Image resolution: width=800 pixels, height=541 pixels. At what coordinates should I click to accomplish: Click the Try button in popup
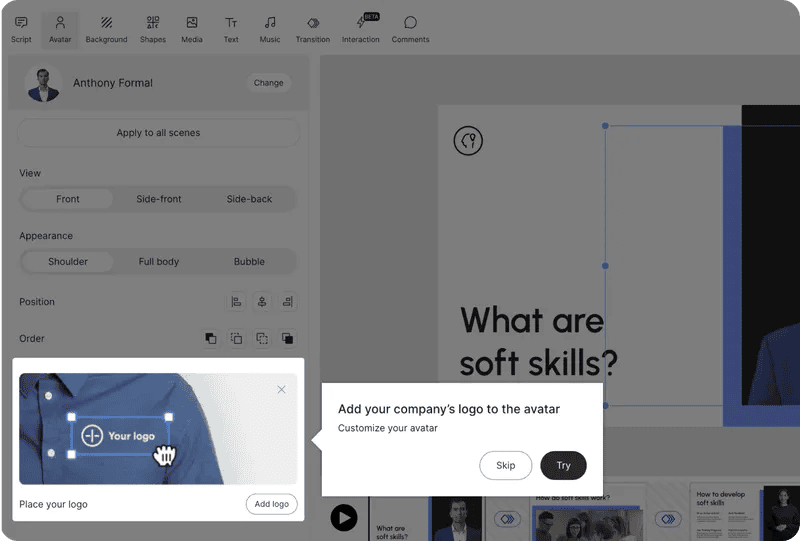tap(563, 466)
